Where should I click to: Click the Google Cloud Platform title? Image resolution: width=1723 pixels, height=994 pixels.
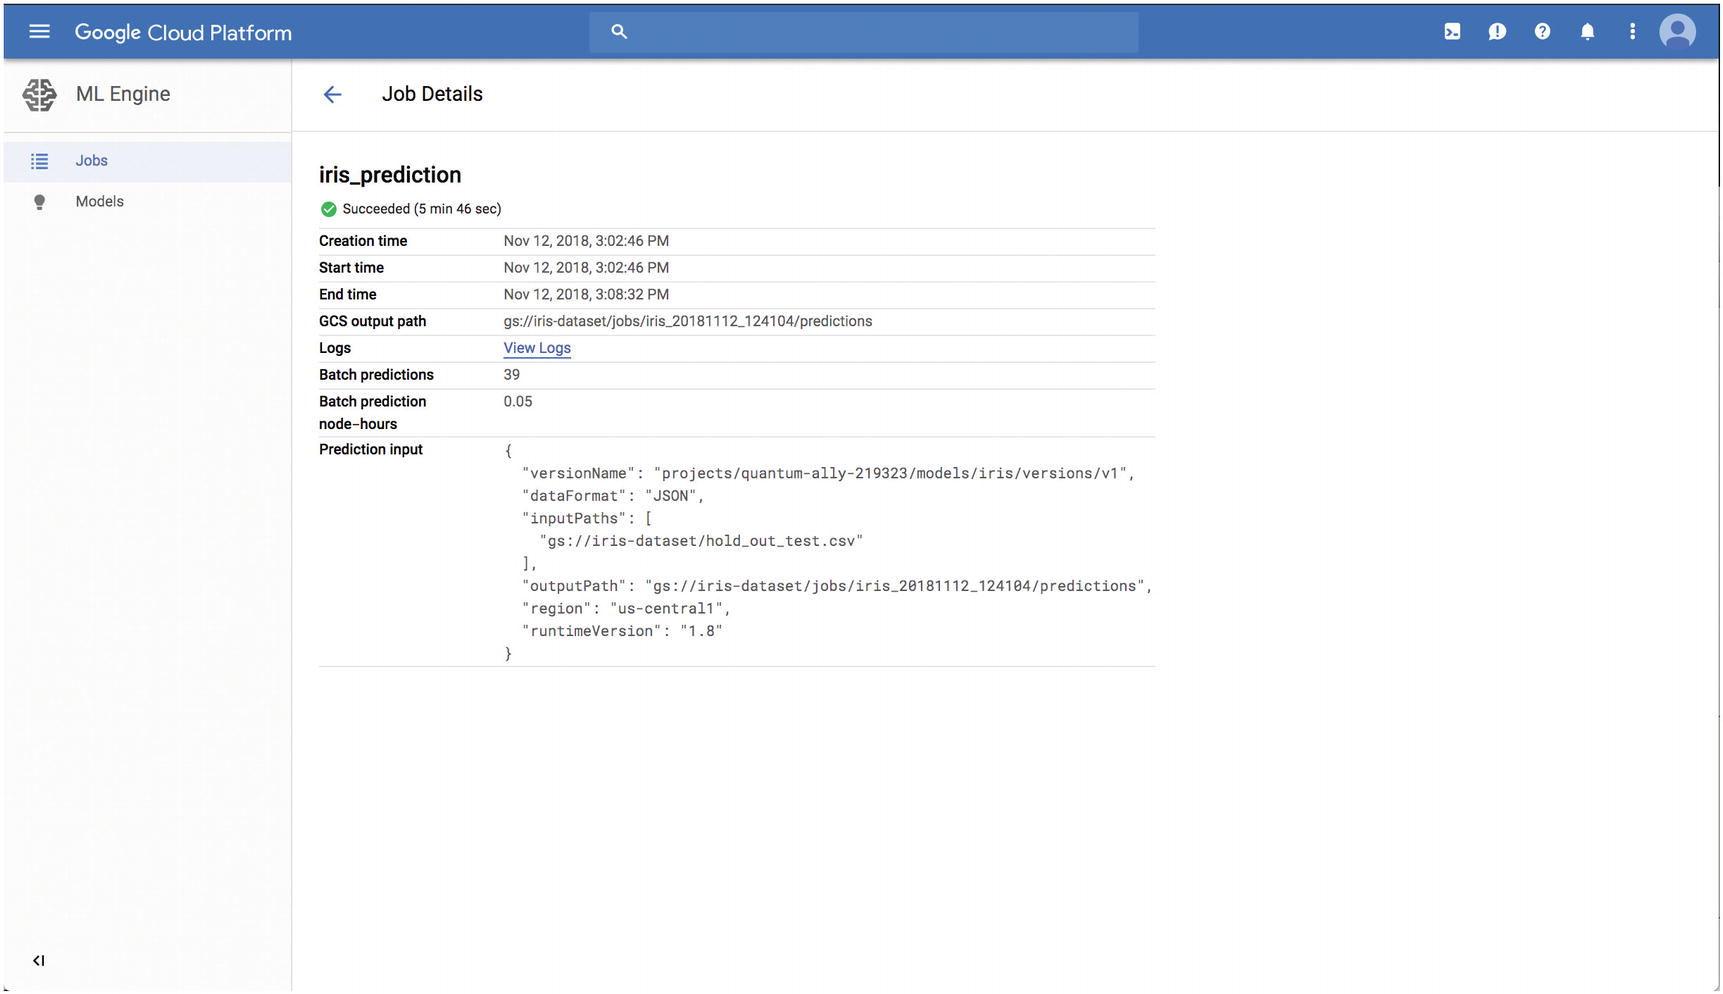pyautogui.click(x=183, y=33)
